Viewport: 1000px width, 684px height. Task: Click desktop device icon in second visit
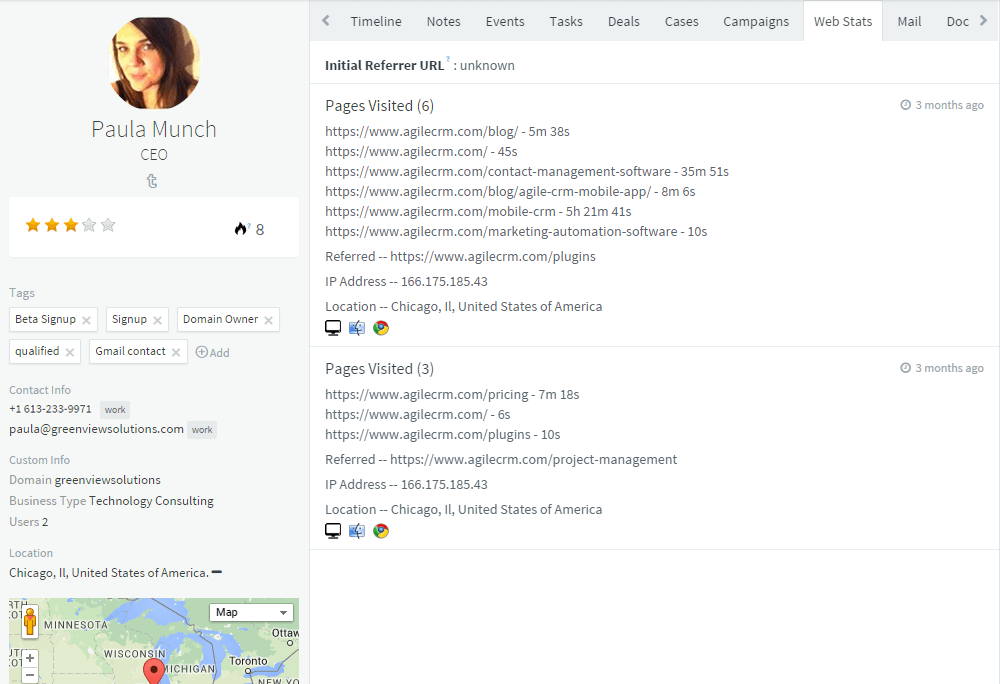pos(333,530)
